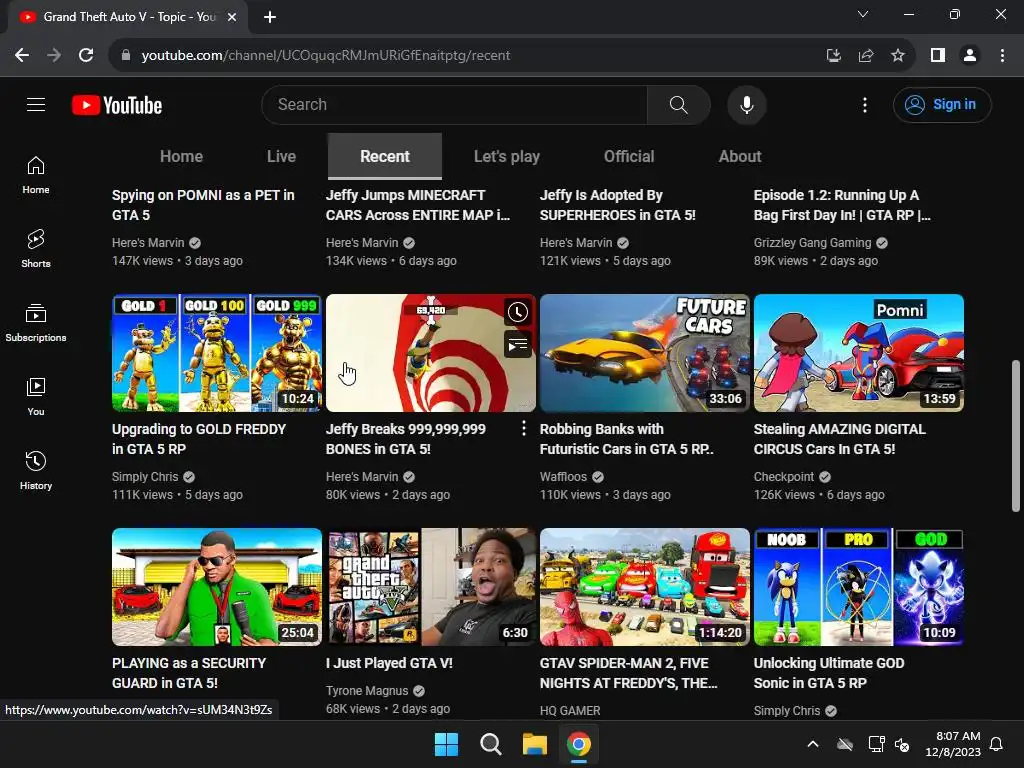Switch to the Let's play tab
Viewport: 1024px width, 768px height.
click(507, 156)
